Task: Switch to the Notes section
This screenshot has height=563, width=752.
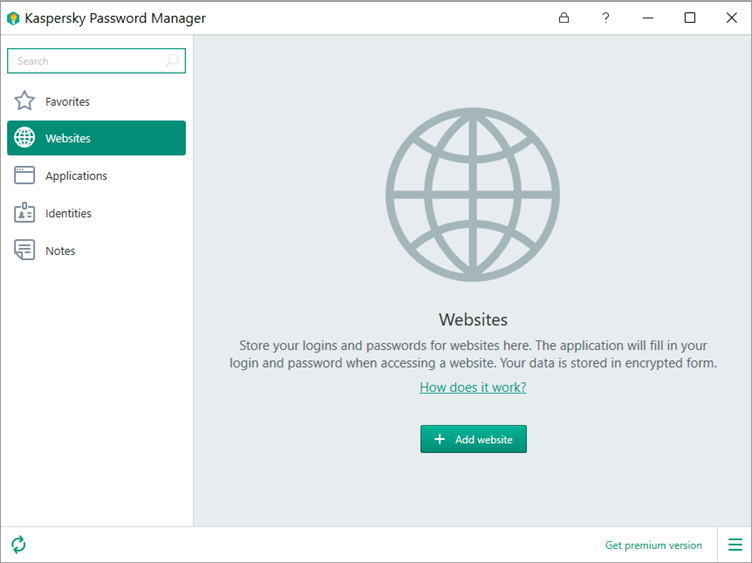Action: click(x=60, y=251)
